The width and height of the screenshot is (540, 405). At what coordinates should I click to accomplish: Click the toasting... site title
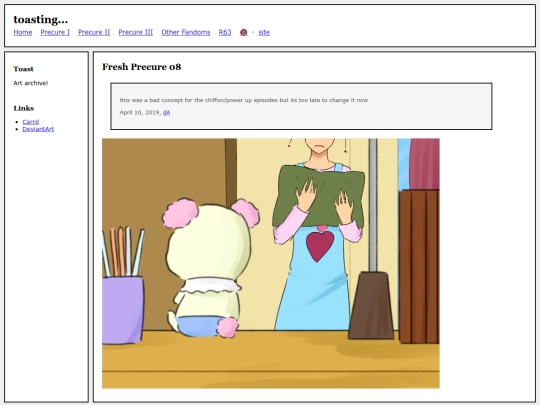41,19
